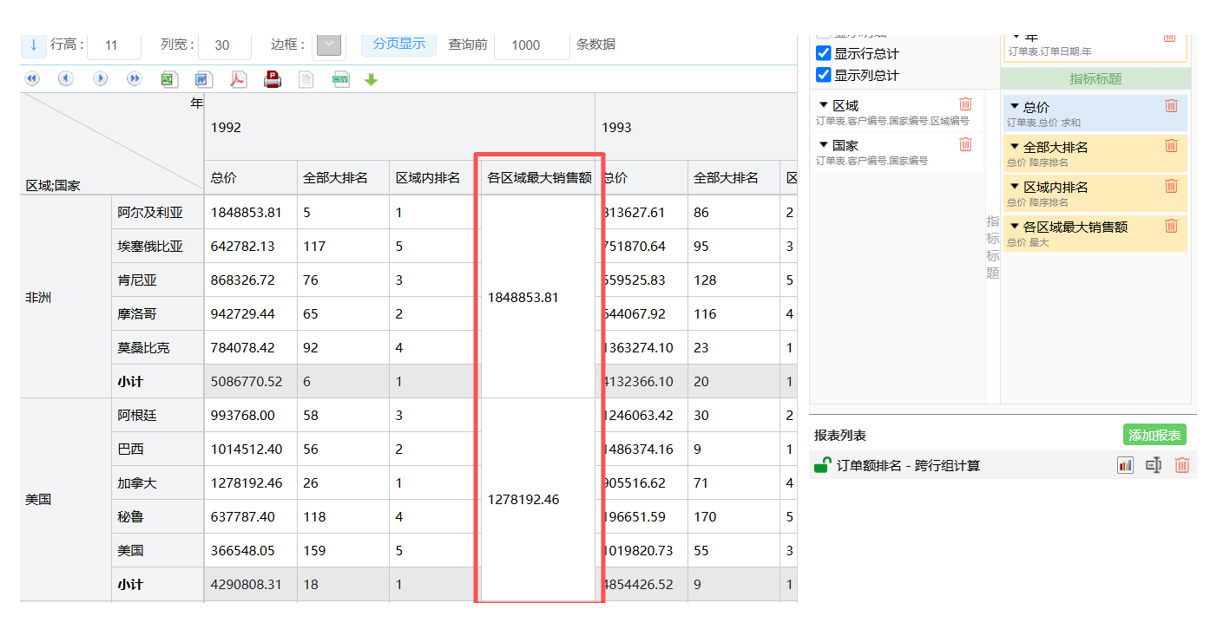The width and height of the screenshot is (1218, 620).
Task: Click the 分页显示 button
Action: click(x=399, y=44)
